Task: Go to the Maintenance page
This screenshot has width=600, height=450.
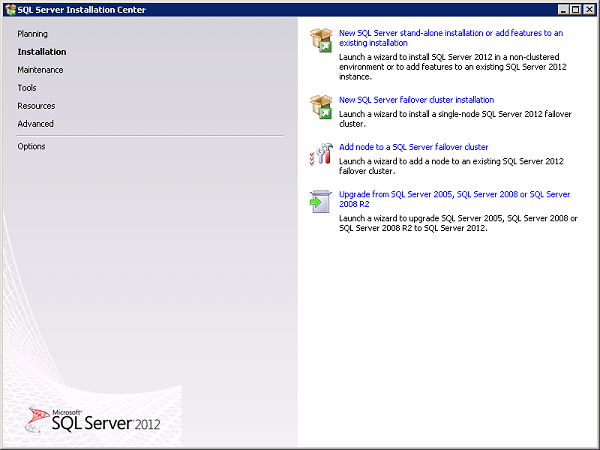Action: click(x=40, y=70)
